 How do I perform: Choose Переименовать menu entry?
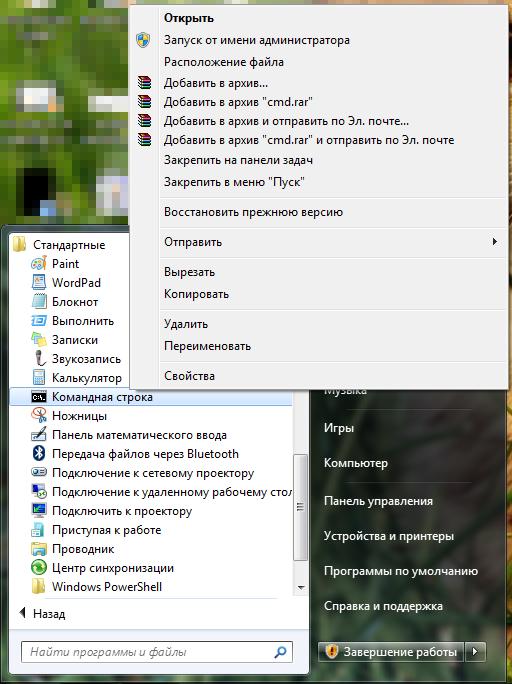[208, 346]
